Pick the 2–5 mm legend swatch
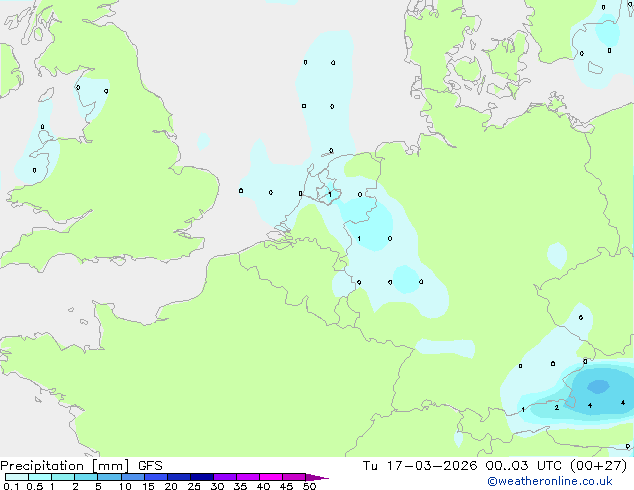The width and height of the screenshot is (634, 490). coord(86,477)
